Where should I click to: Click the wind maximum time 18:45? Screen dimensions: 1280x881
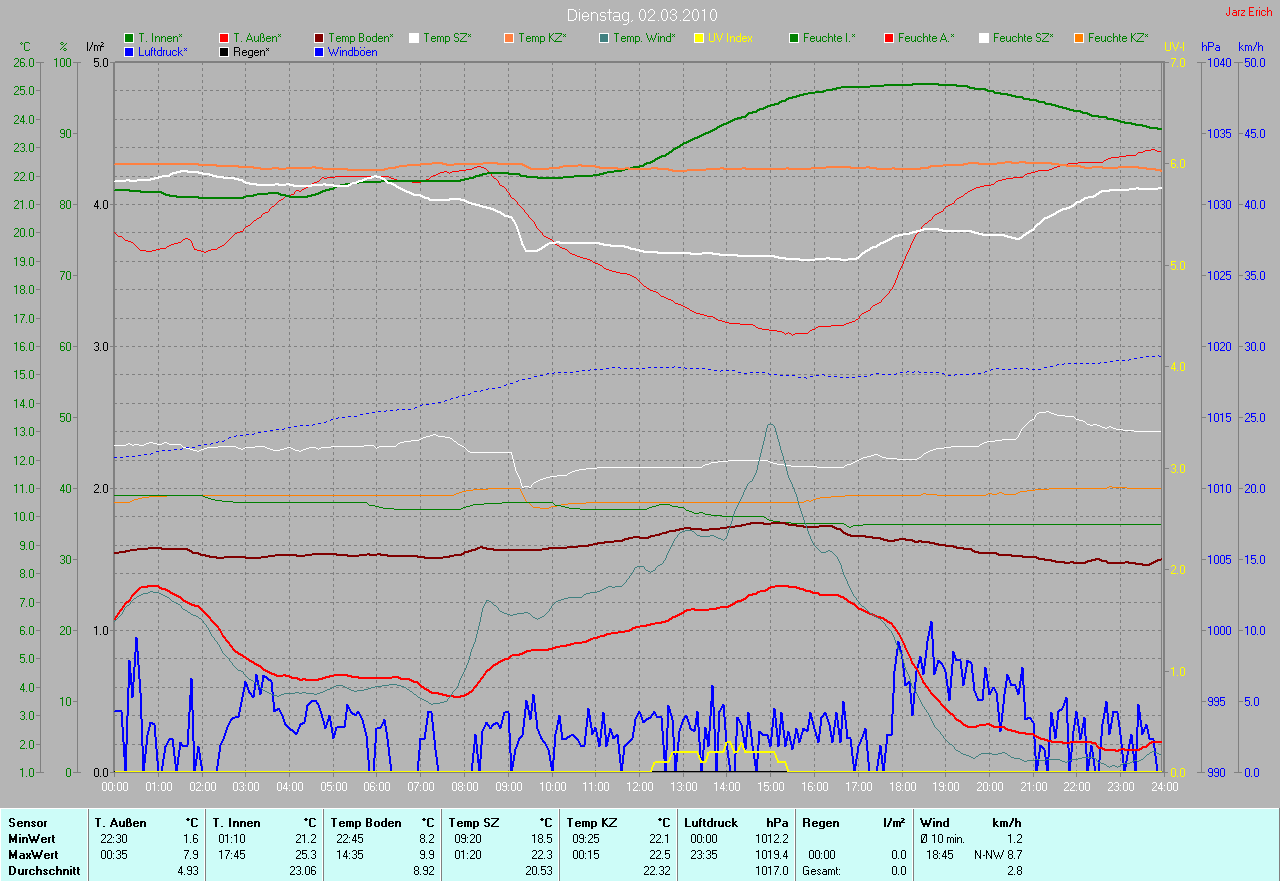[939, 855]
